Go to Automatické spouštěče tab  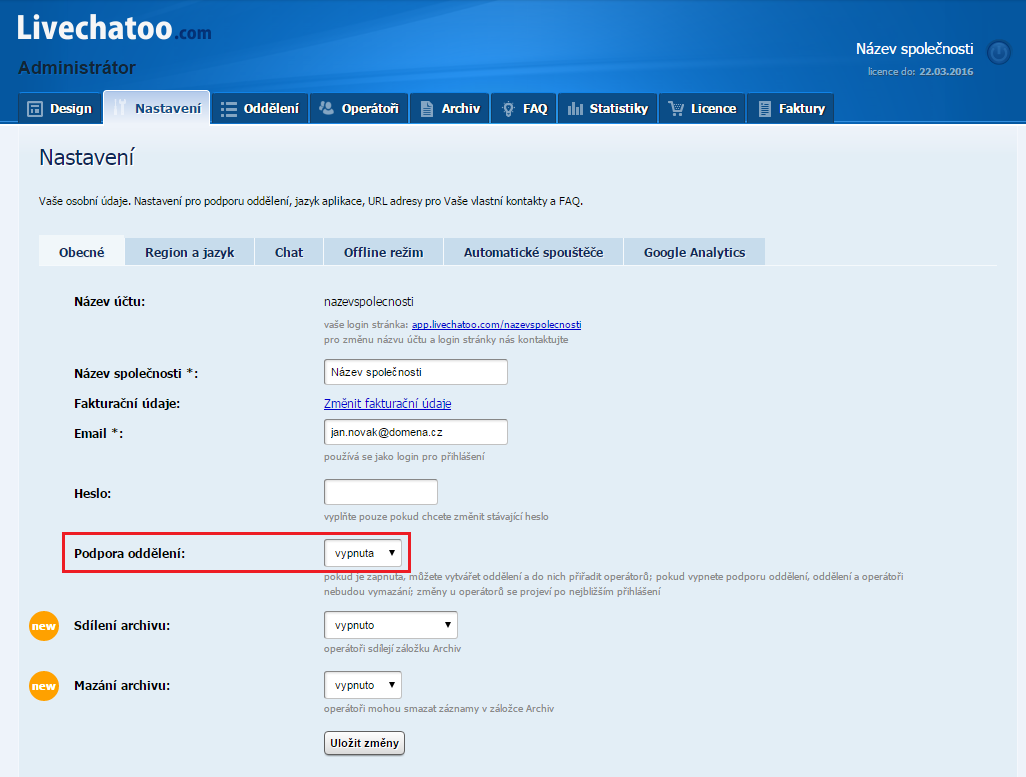533,252
